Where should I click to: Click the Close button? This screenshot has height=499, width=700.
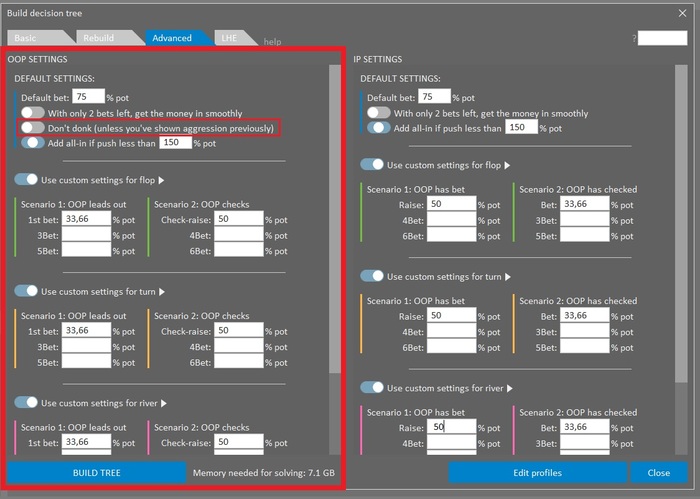(x=659, y=473)
